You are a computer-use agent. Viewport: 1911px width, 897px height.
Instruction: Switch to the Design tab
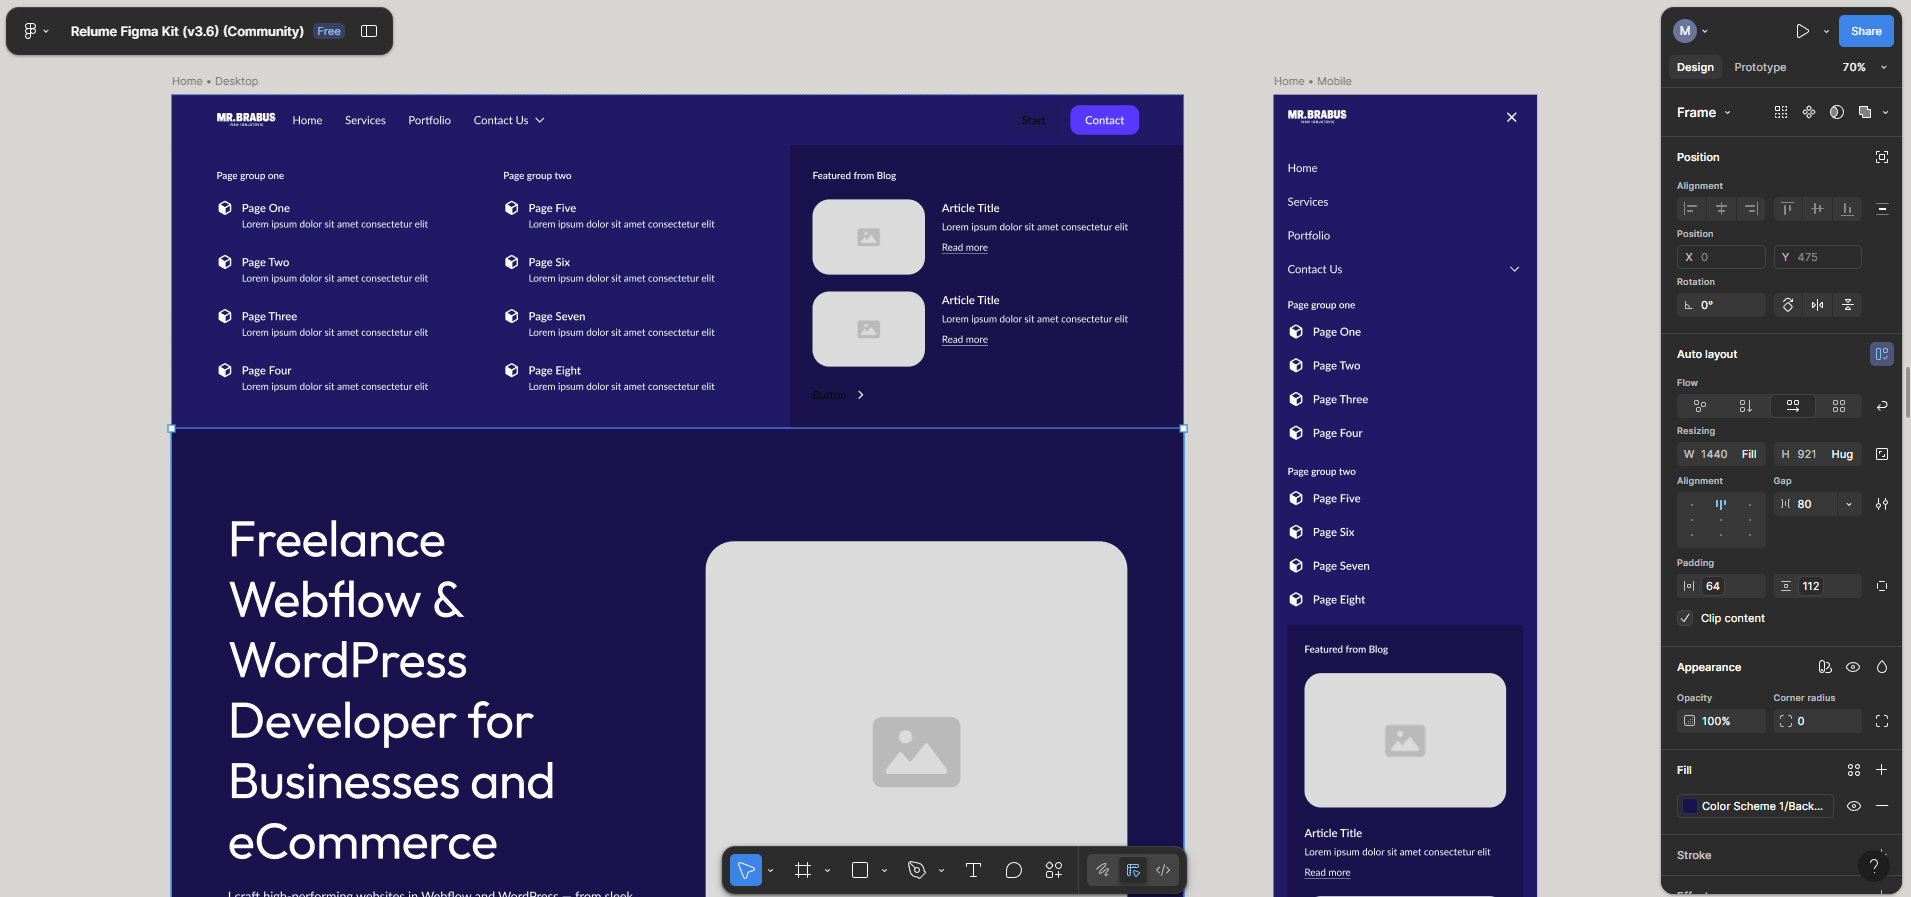coord(1695,67)
